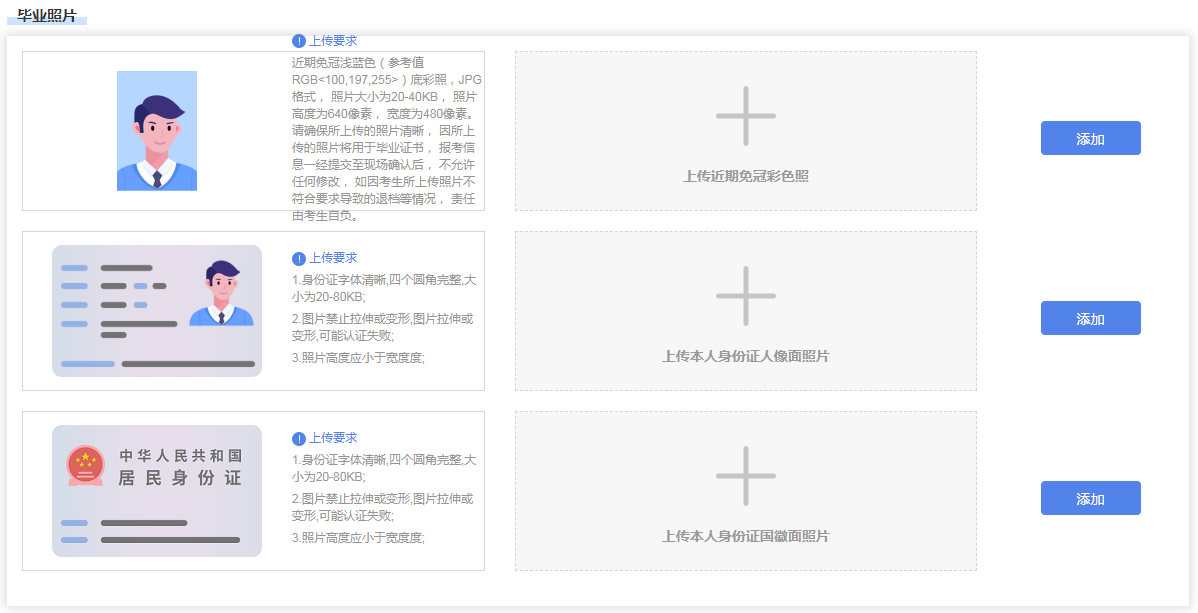Select the sample ID card portrait side image

(x=157, y=311)
